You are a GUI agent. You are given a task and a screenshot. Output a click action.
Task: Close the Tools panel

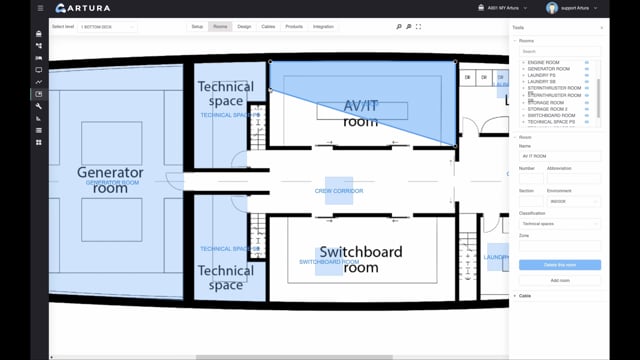pos(602,28)
